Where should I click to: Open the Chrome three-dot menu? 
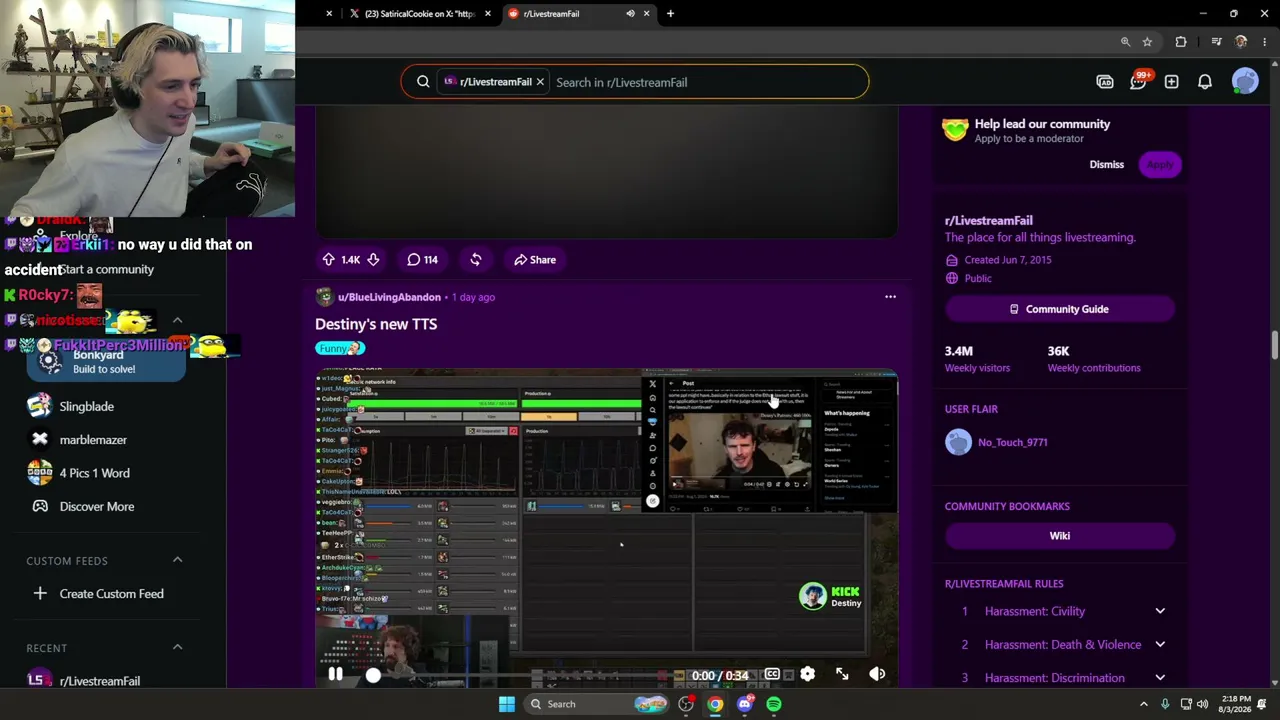coord(1265,42)
